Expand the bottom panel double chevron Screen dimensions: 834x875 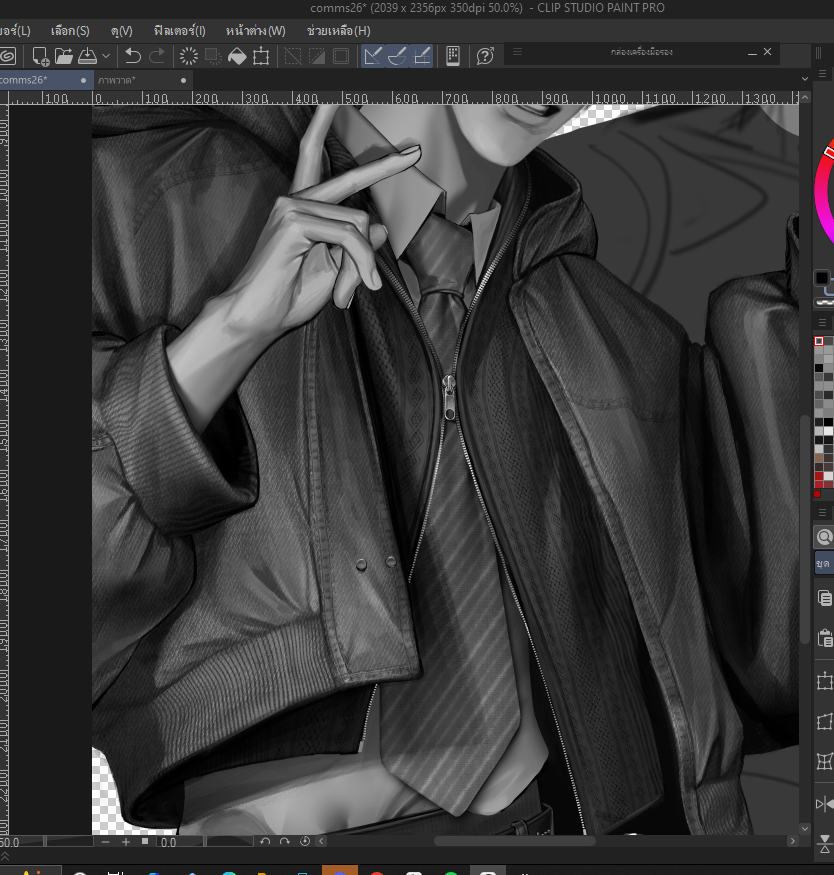[5, 856]
